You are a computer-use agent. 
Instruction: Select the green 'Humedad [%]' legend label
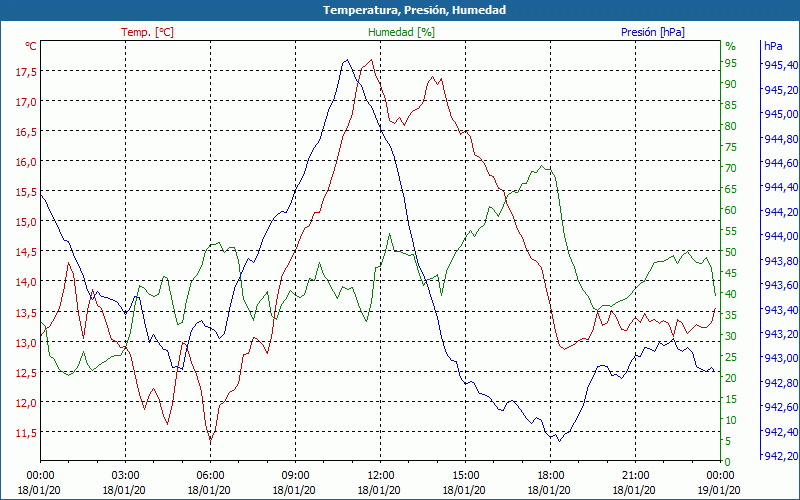pos(402,32)
